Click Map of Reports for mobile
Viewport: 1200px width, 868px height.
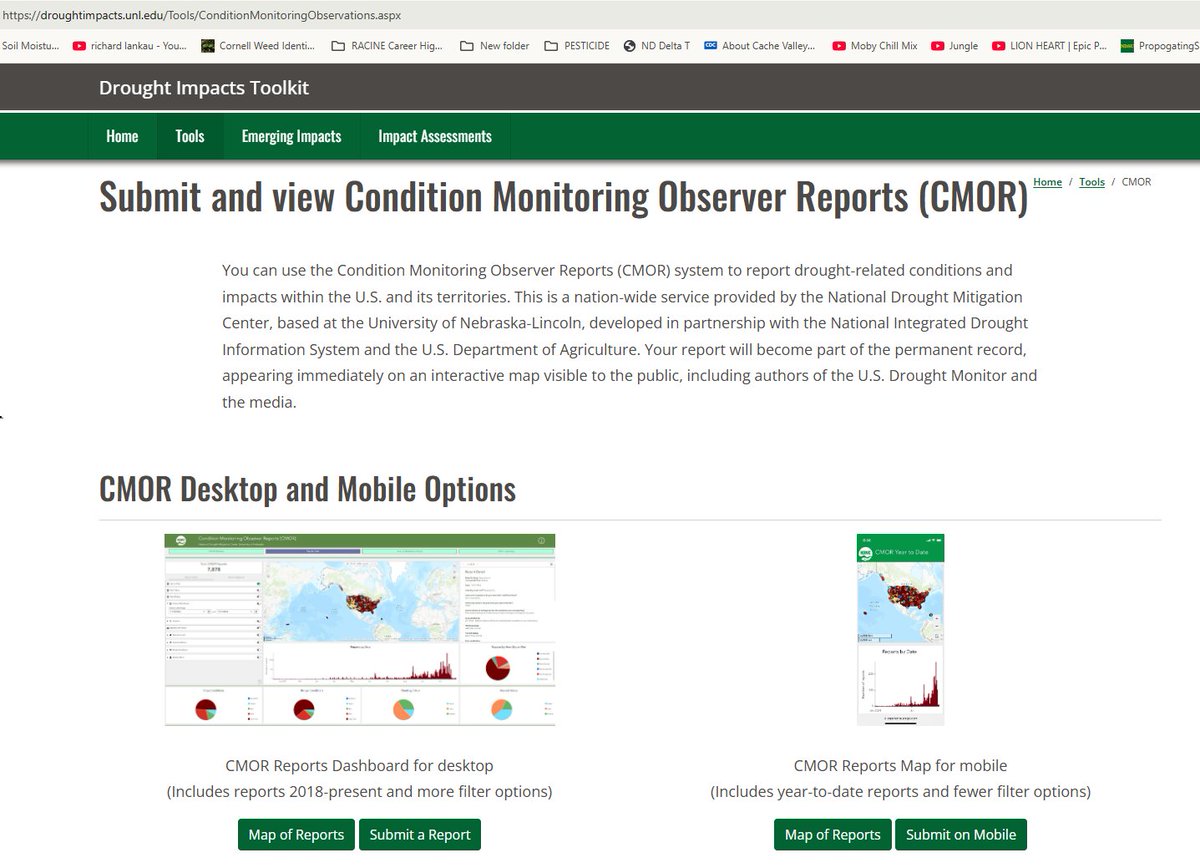pos(833,834)
